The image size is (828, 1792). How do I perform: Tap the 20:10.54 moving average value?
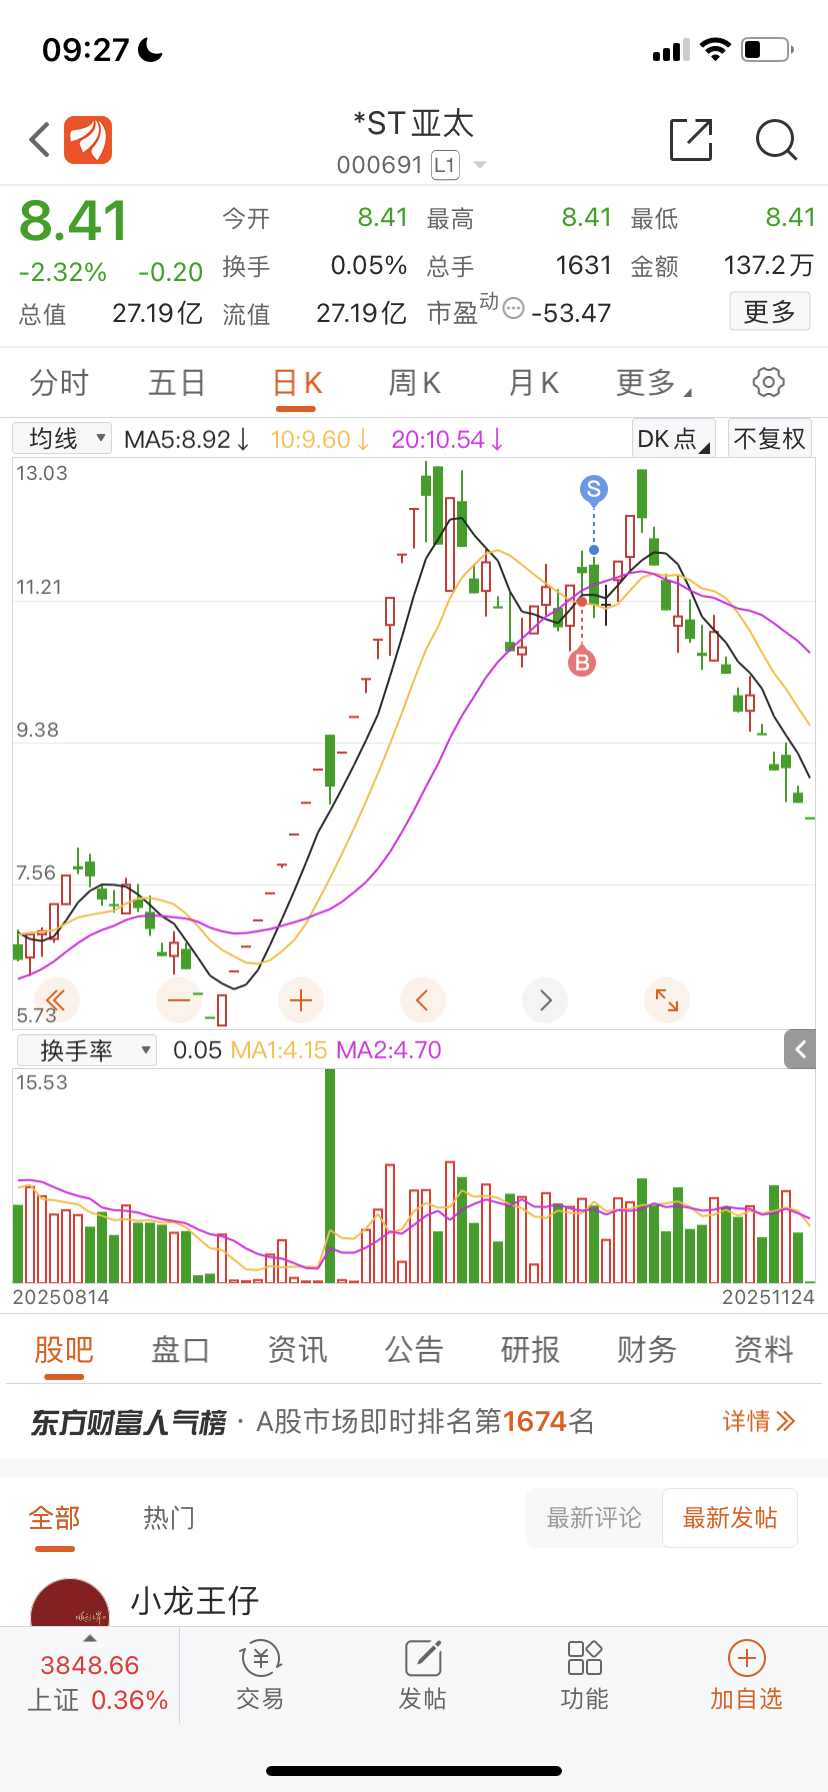point(447,439)
